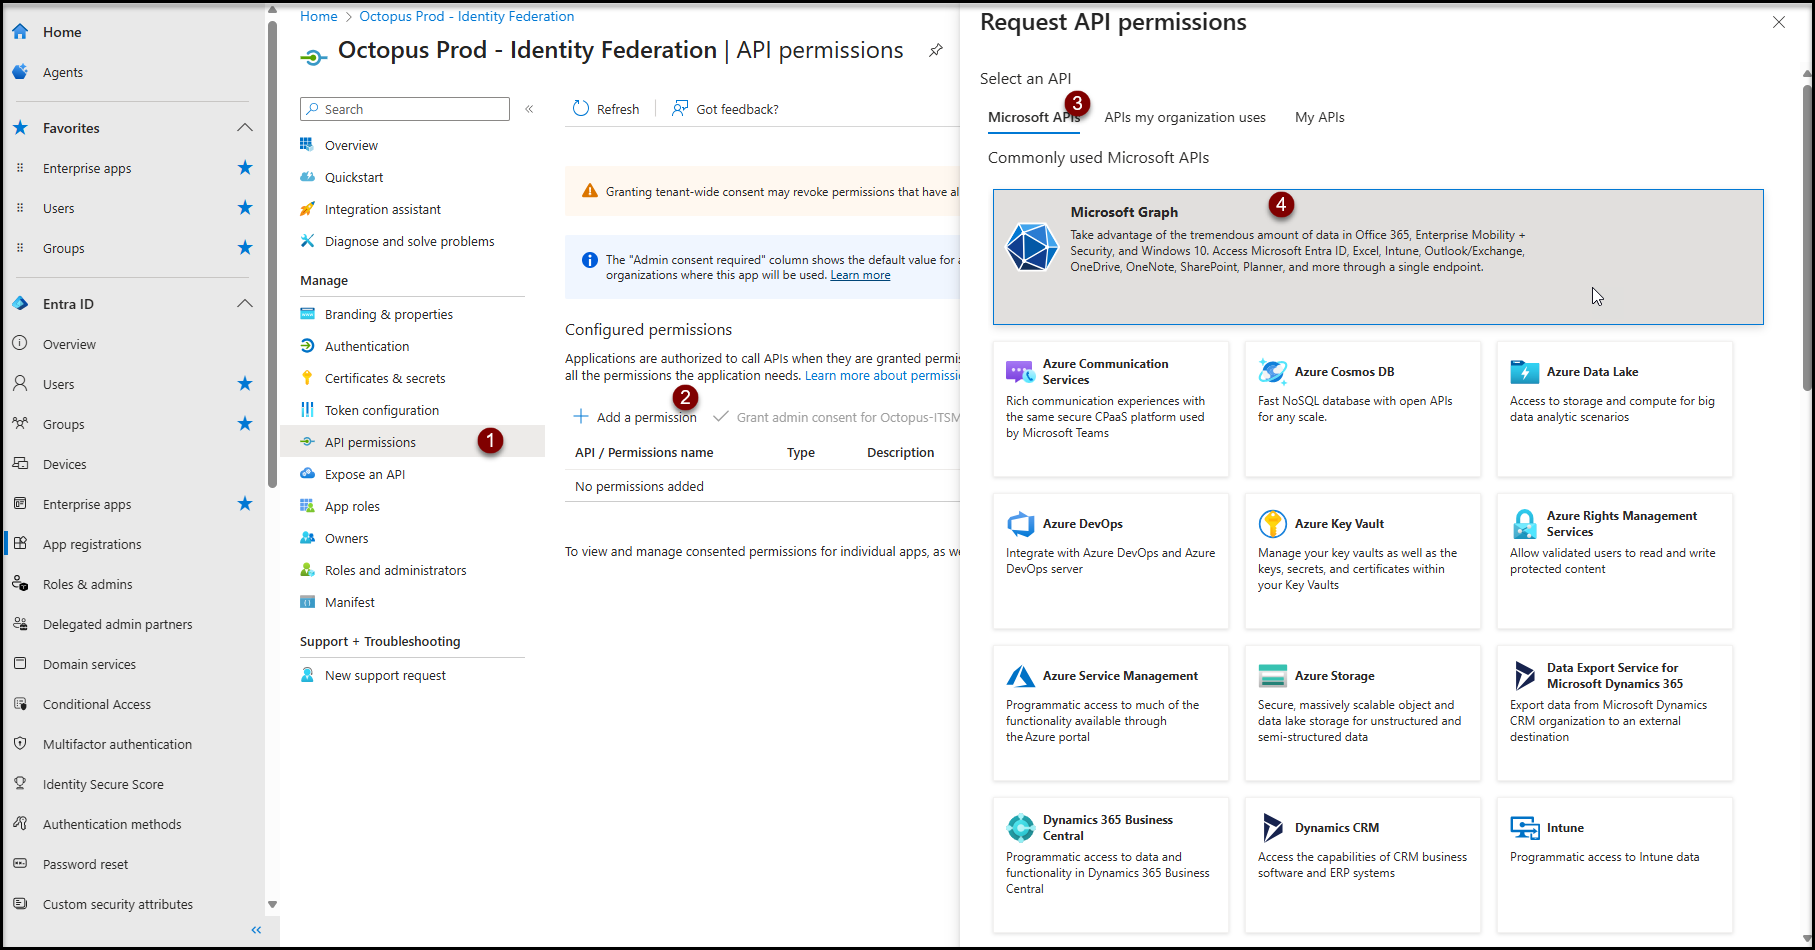Click the Microsoft Graph API tile
This screenshot has height=950, width=1815.
1377,256
